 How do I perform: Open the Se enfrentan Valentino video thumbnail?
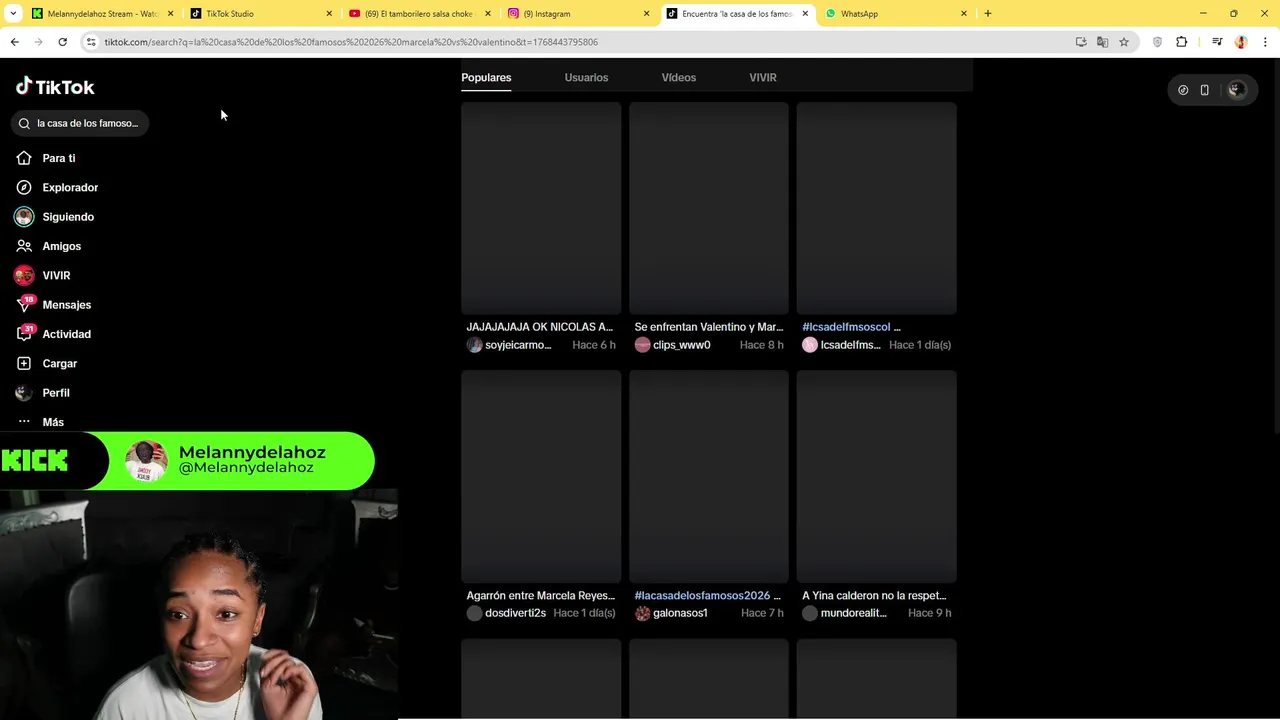709,208
